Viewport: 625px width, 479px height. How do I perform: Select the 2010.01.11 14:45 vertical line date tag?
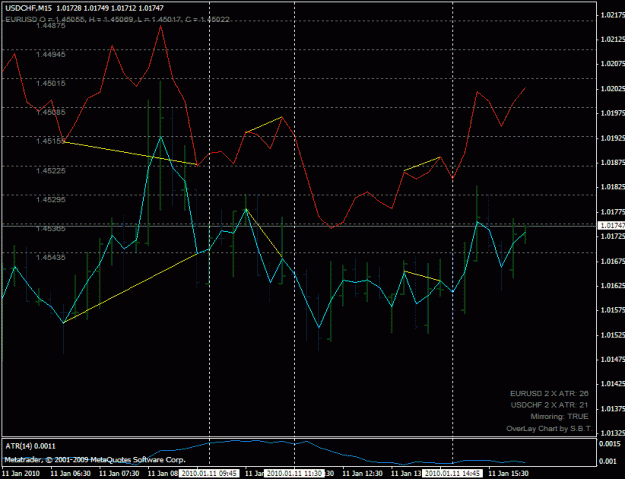point(452,473)
